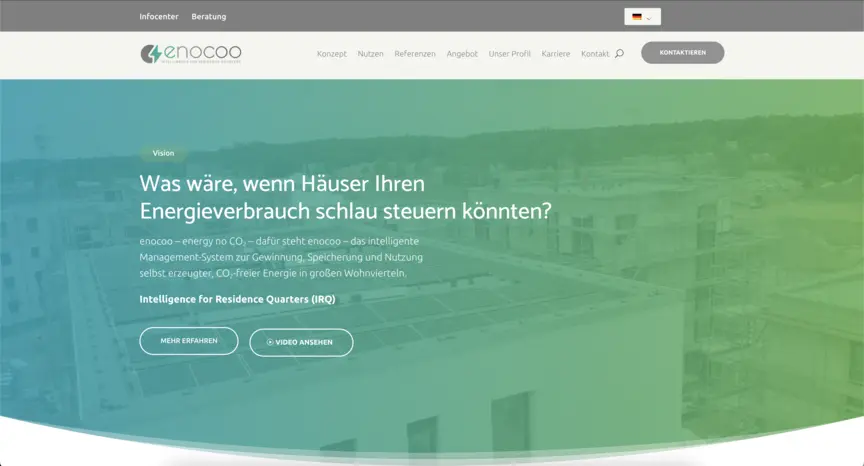Open the Beratung link
This screenshot has width=864, height=466.
pyautogui.click(x=209, y=17)
